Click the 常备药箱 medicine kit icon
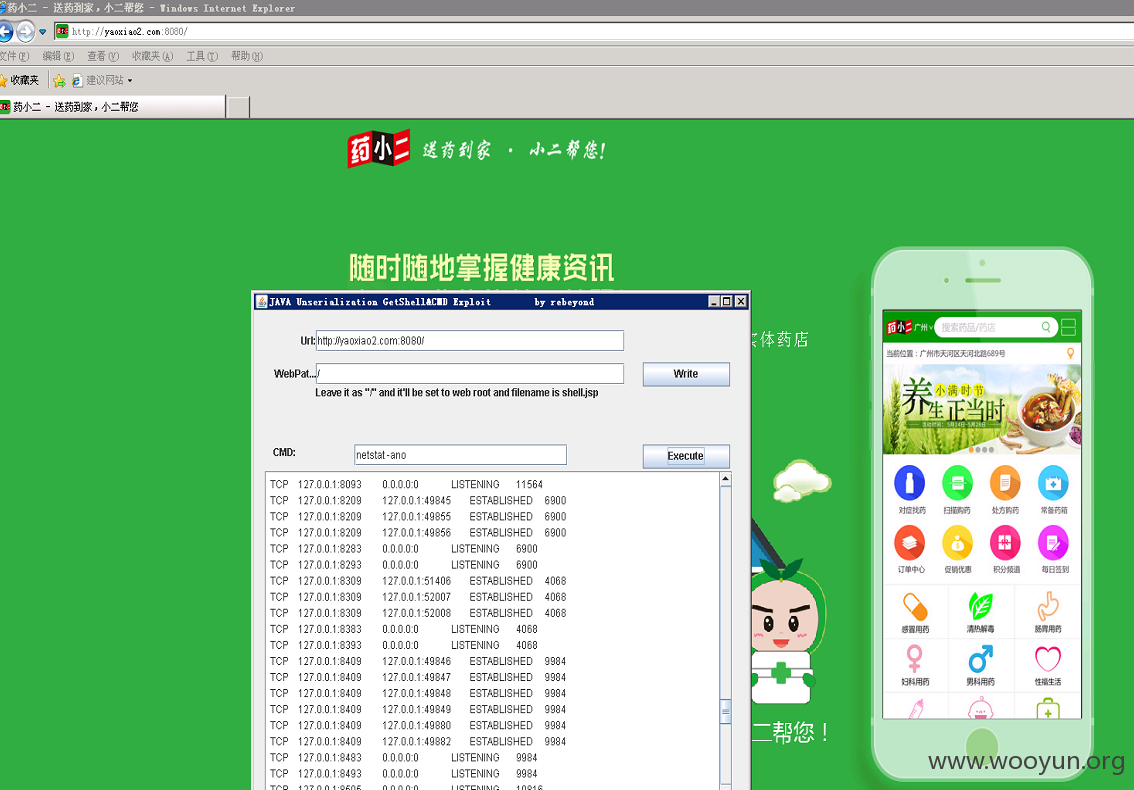 1053,483
